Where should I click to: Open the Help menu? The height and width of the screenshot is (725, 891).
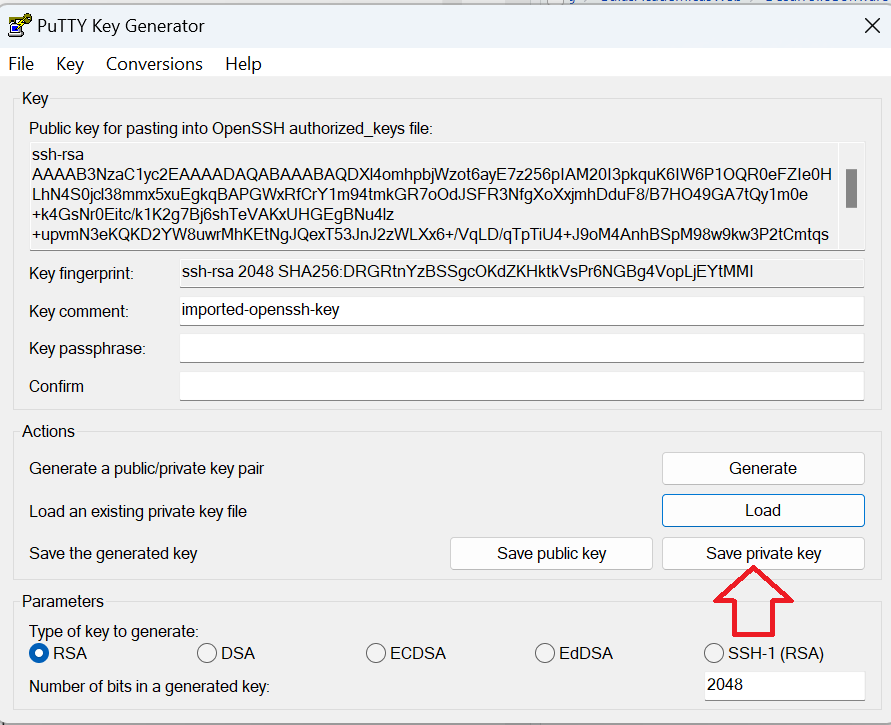[243, 64]
